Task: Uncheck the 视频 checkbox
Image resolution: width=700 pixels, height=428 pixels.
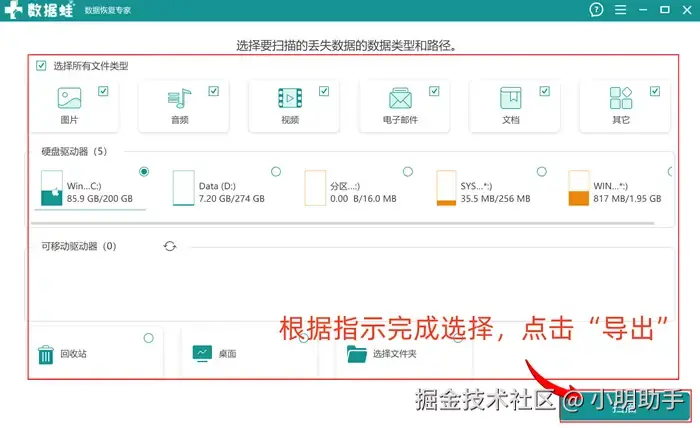Action: pos(324,91)
